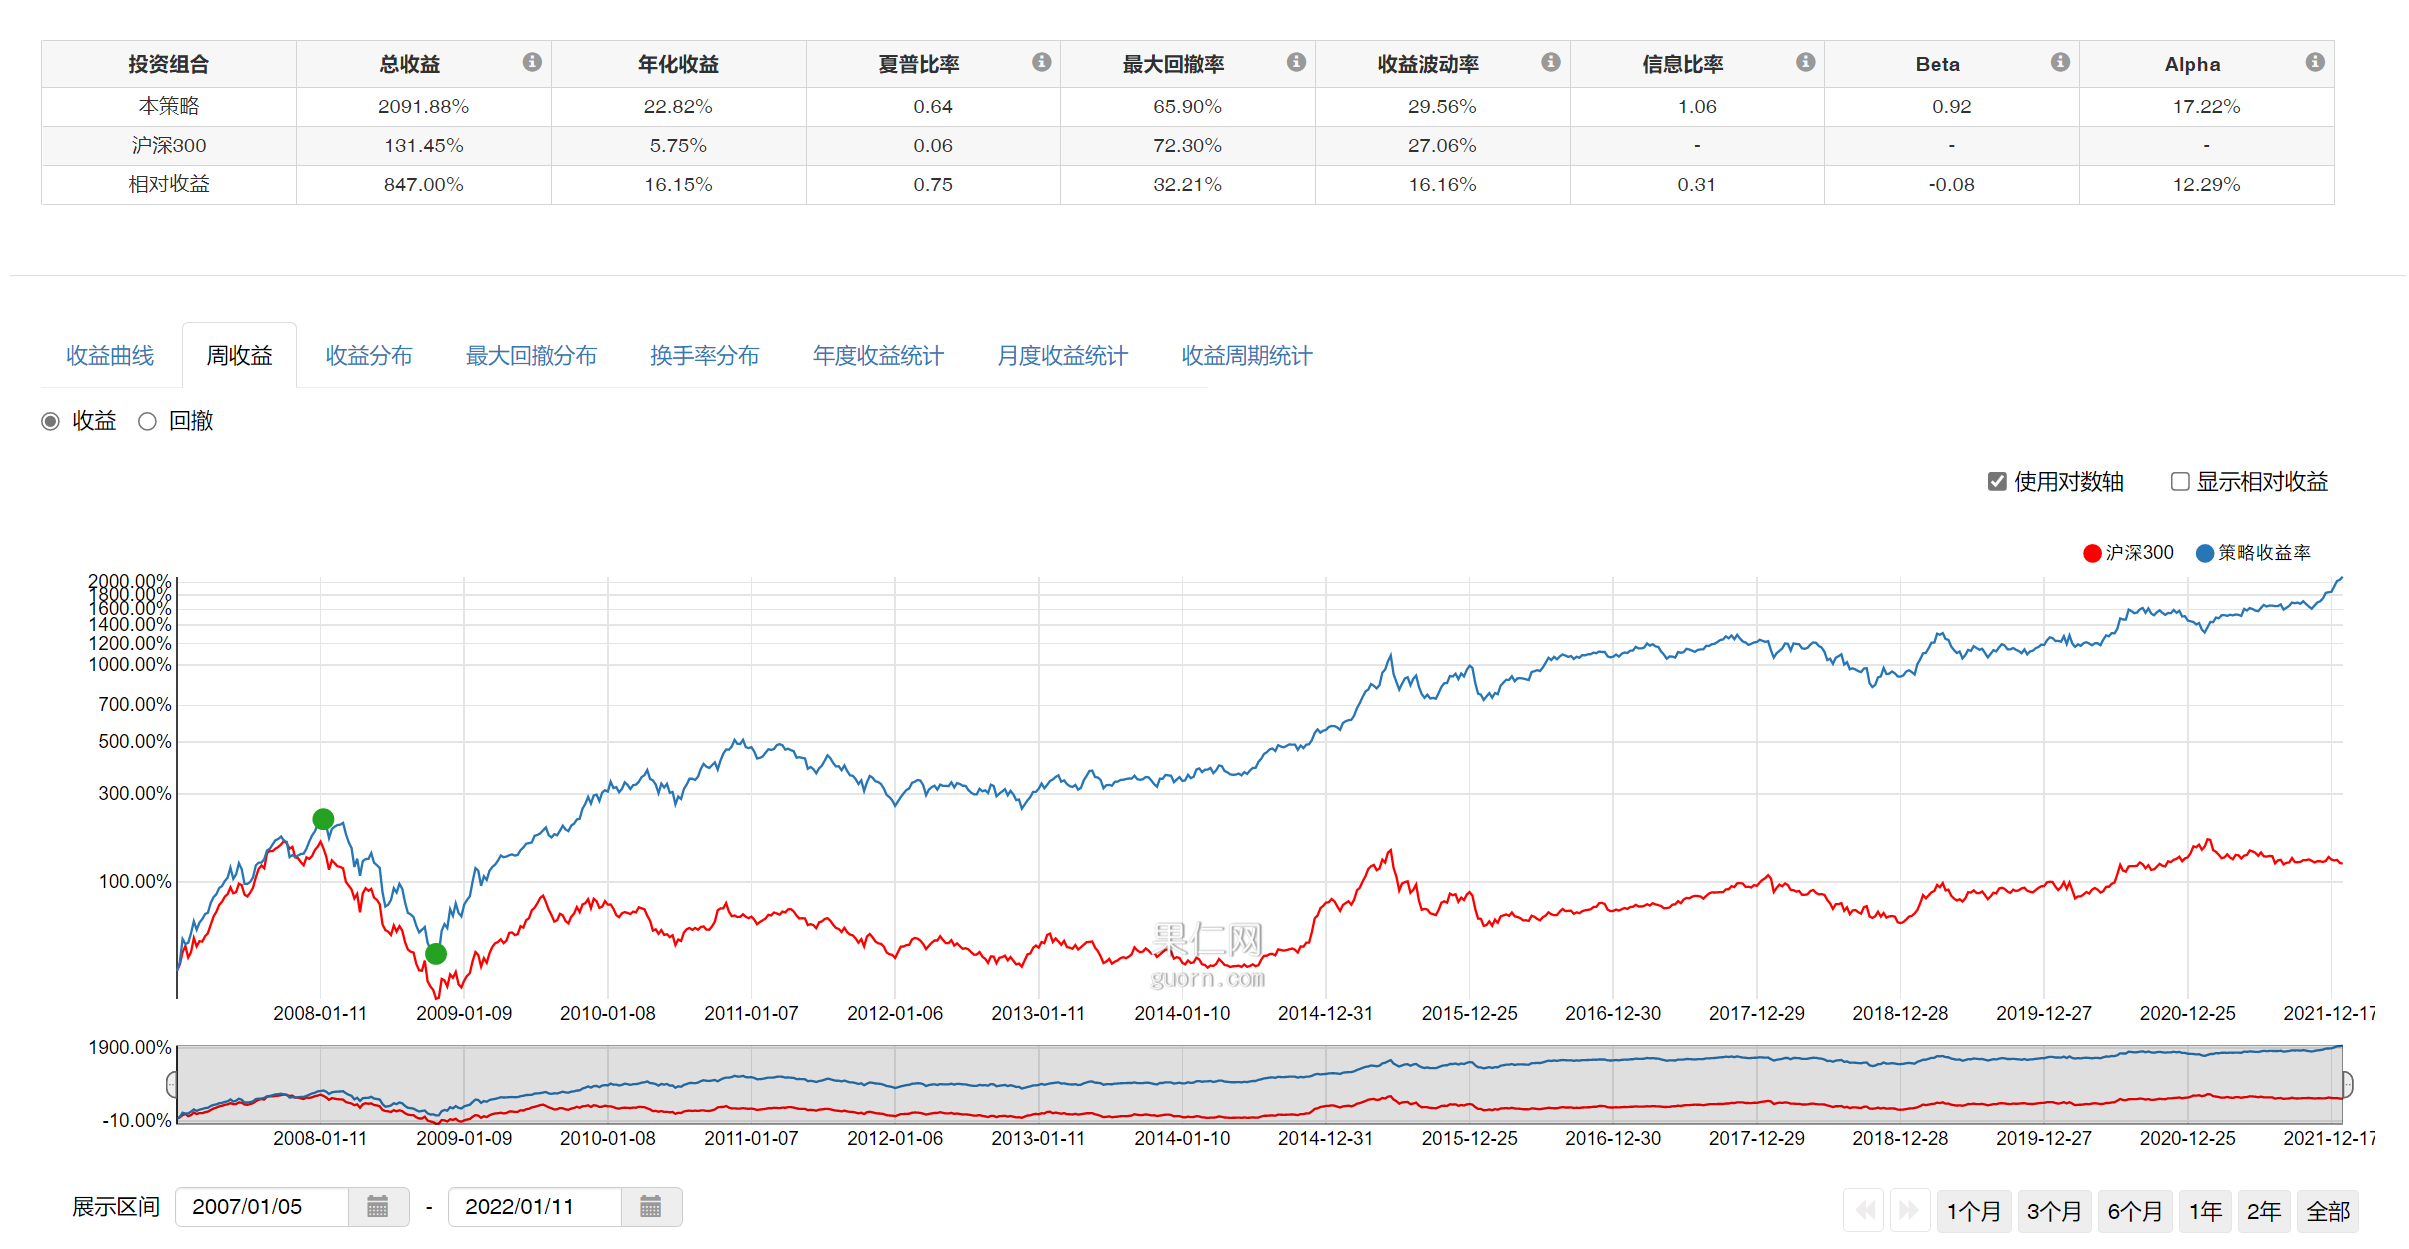2409x1249 pixels.
Task: Toggle 沪深300 series in chart legend
Action: 2128,553
